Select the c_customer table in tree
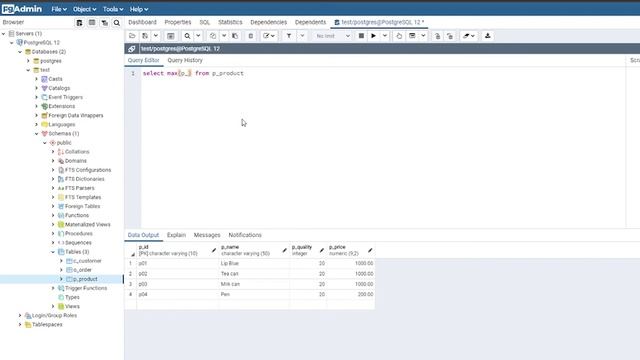 (87, 261)
